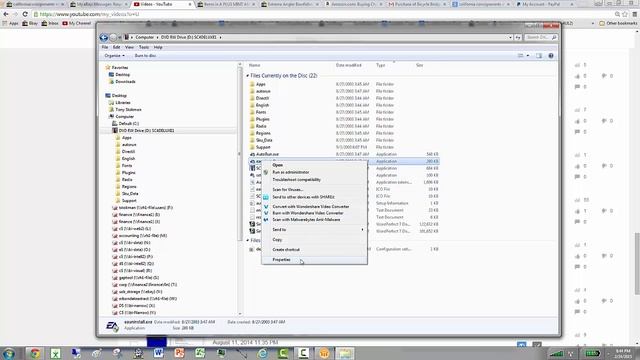Screen dimensions: 640x360
Task: Select Troubleshoot compatibility in the context menu
Action: click(296, 180)
